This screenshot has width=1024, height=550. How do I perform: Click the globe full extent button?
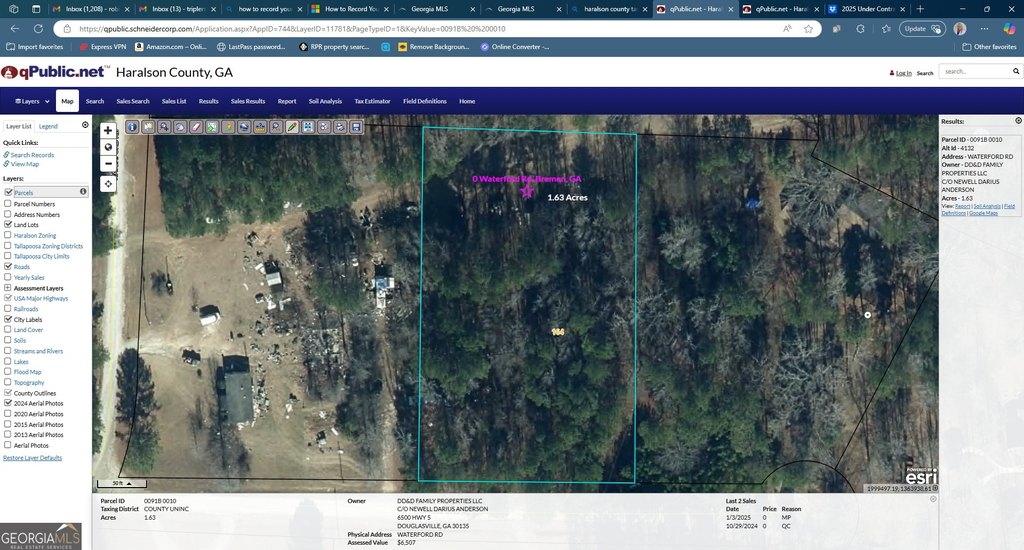click(x=108, y=146)
